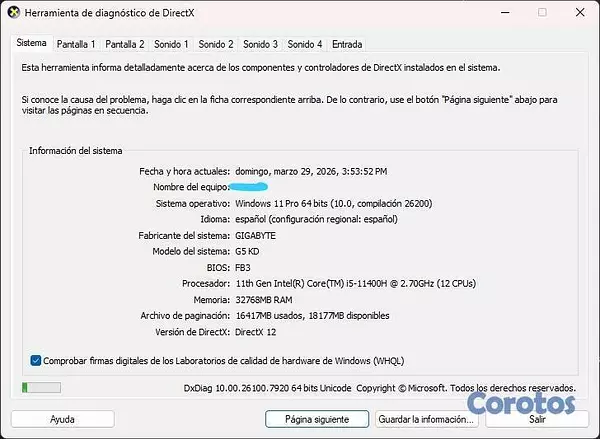Open the Entrada tab
Viewport: 600px width, 439px height.
(x=347, y=44)
